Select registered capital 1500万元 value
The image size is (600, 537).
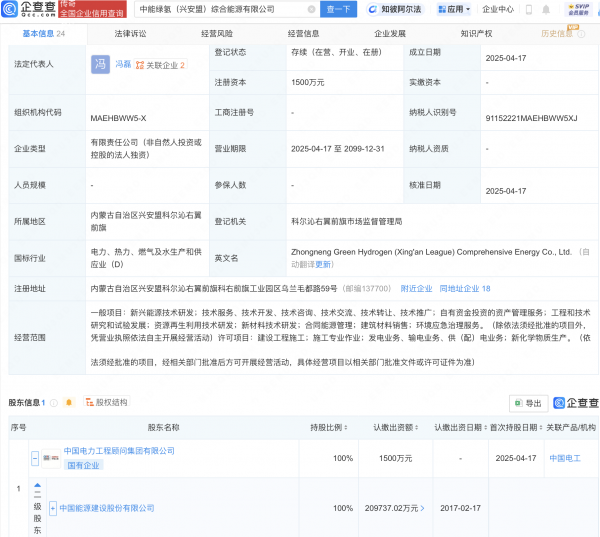click(x=307, y=83)
